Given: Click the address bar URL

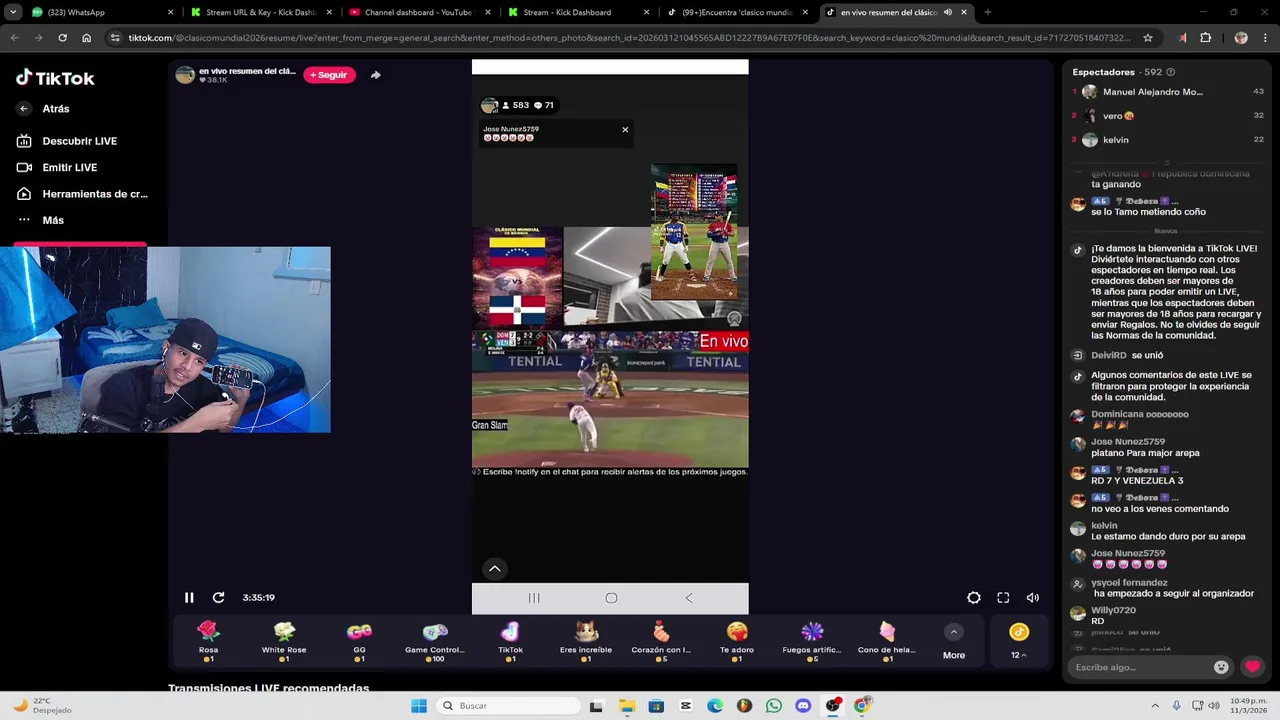Looking at the screenshot, I should click(630, 38).
